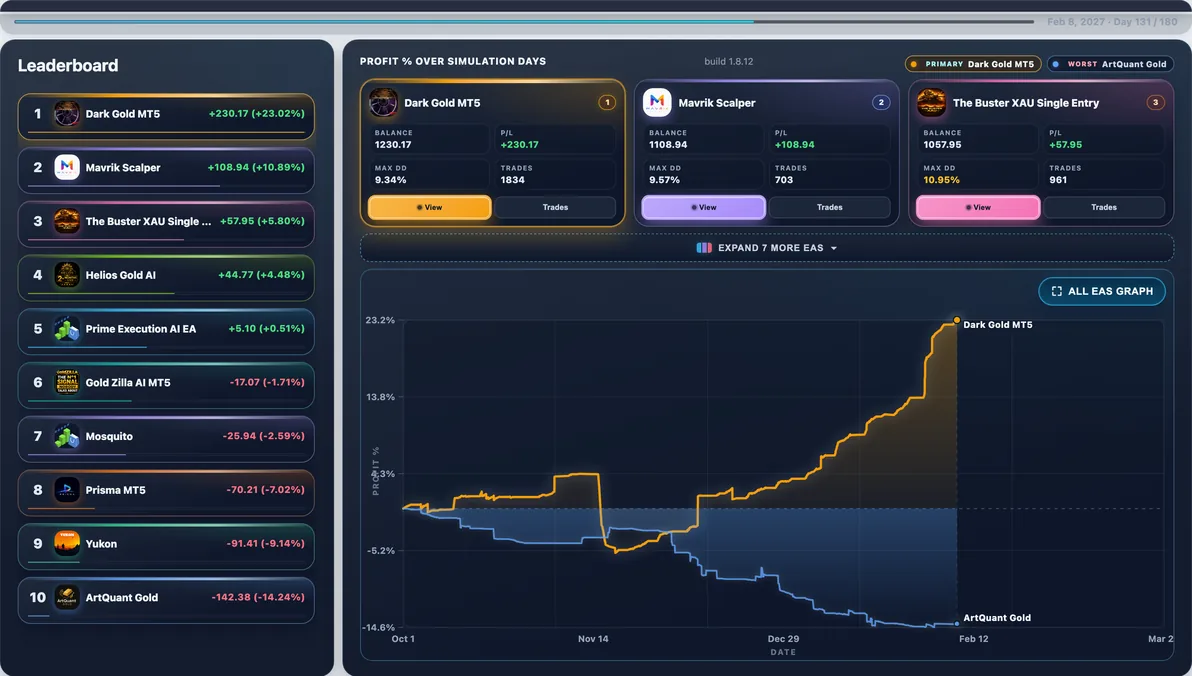Click the Trades 961 value

(1058, 180)
